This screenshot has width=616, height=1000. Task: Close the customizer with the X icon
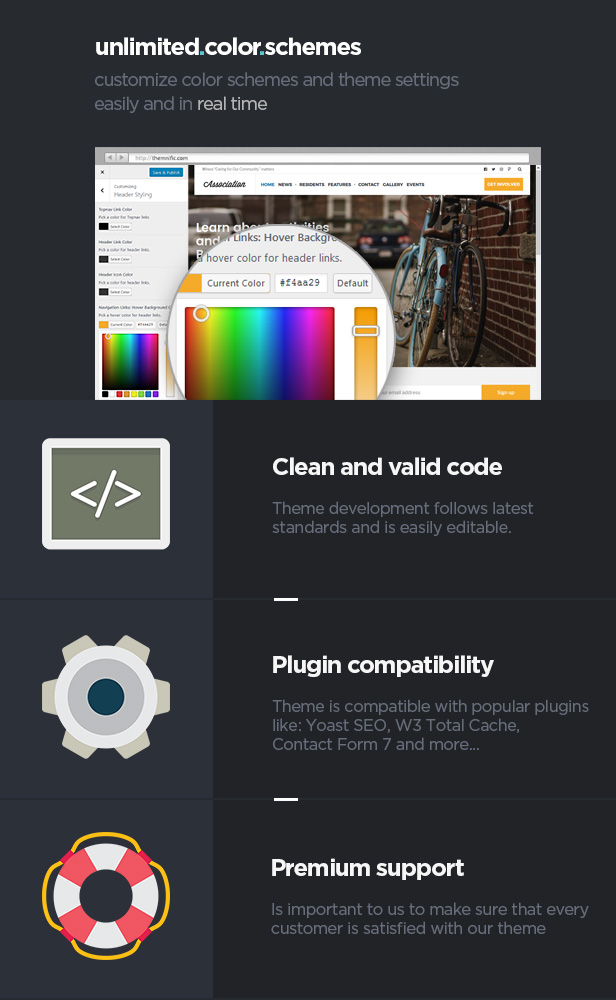pos(102,172)
